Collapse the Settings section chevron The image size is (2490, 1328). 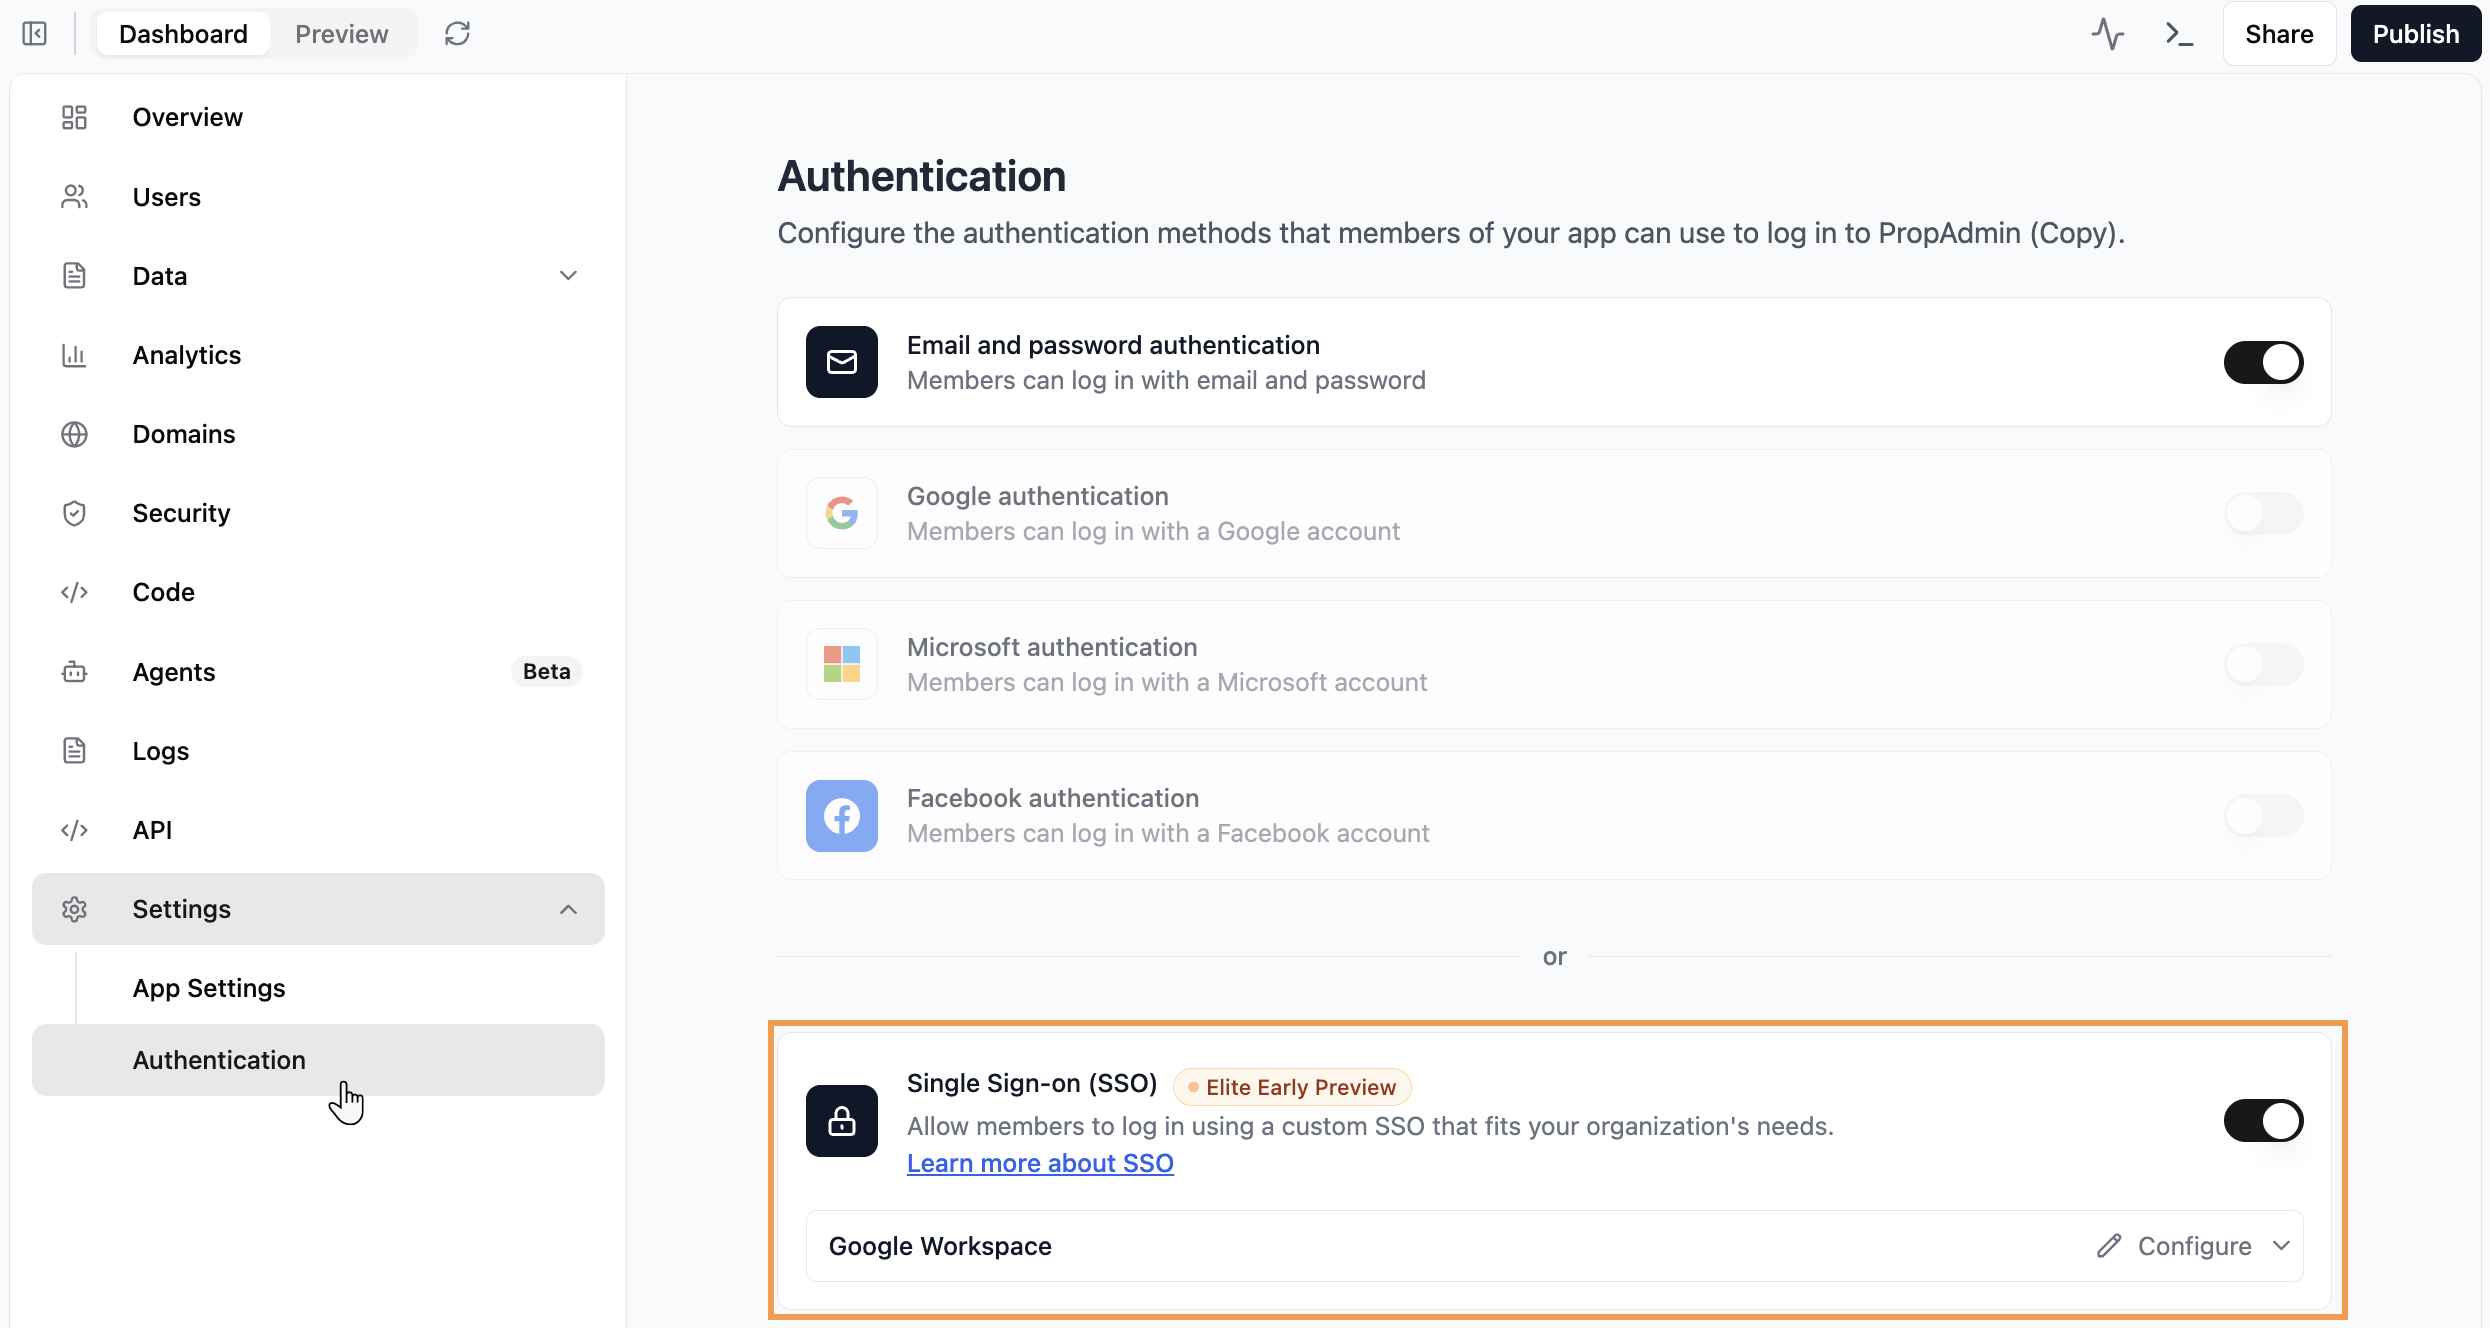click(568, 909)
